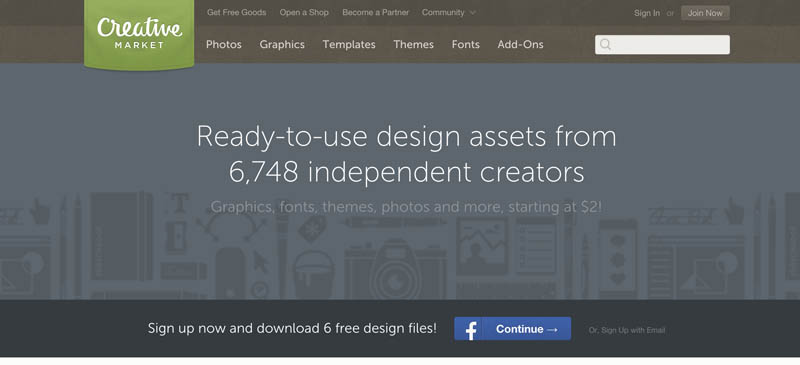Continue with Facebook sign up
Viewport: 800px width, 365px height.
pos(513,329)
